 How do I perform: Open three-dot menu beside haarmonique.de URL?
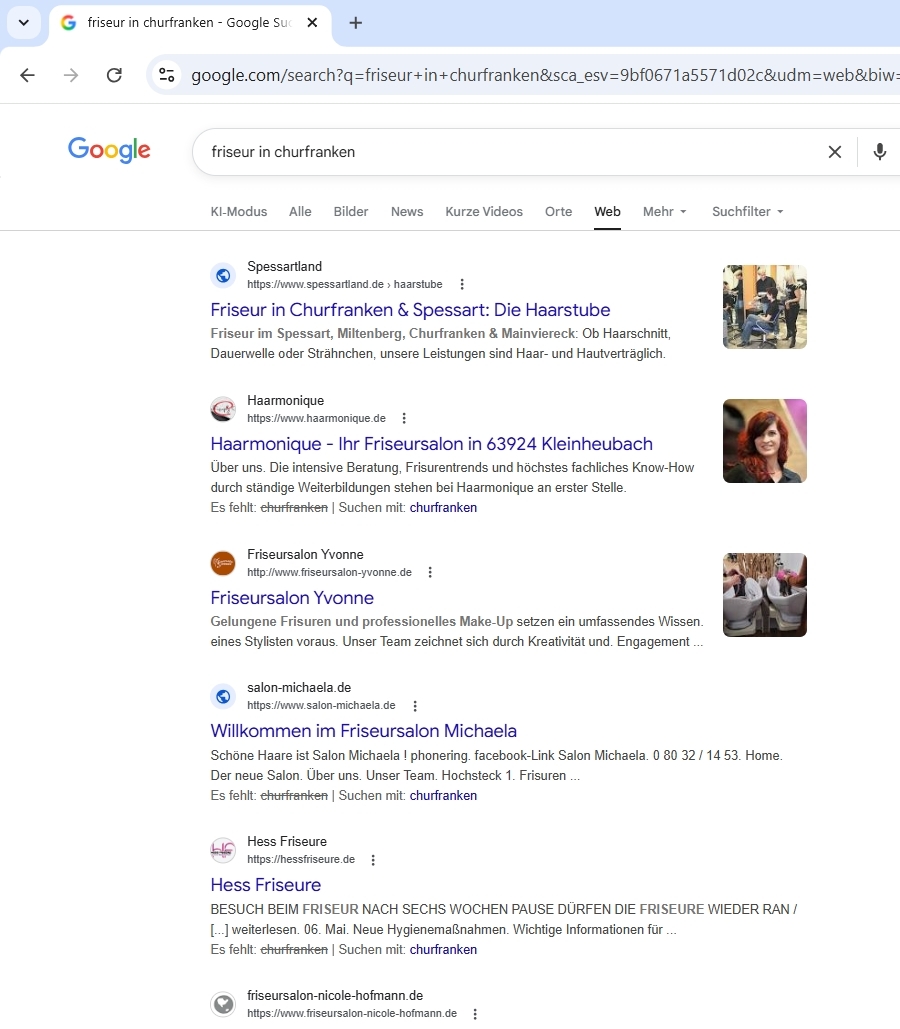point(404,419)
